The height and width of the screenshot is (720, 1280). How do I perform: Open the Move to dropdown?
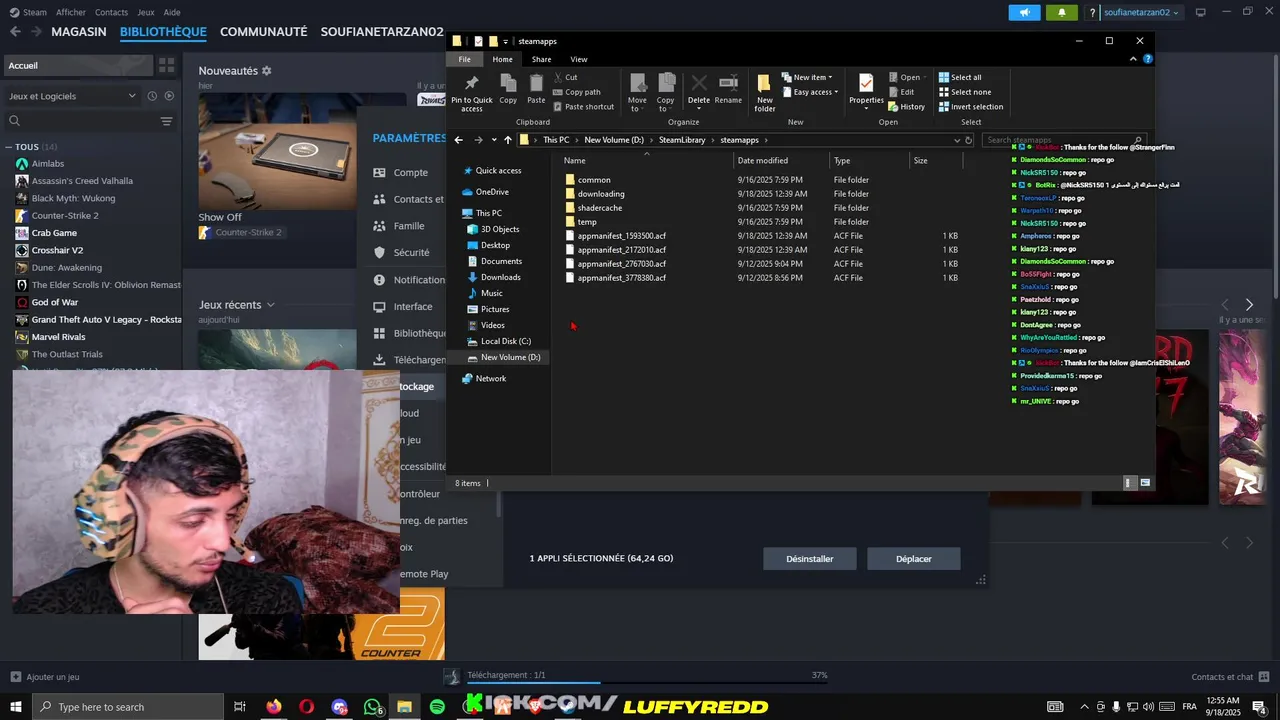click(x=637, y=92)
